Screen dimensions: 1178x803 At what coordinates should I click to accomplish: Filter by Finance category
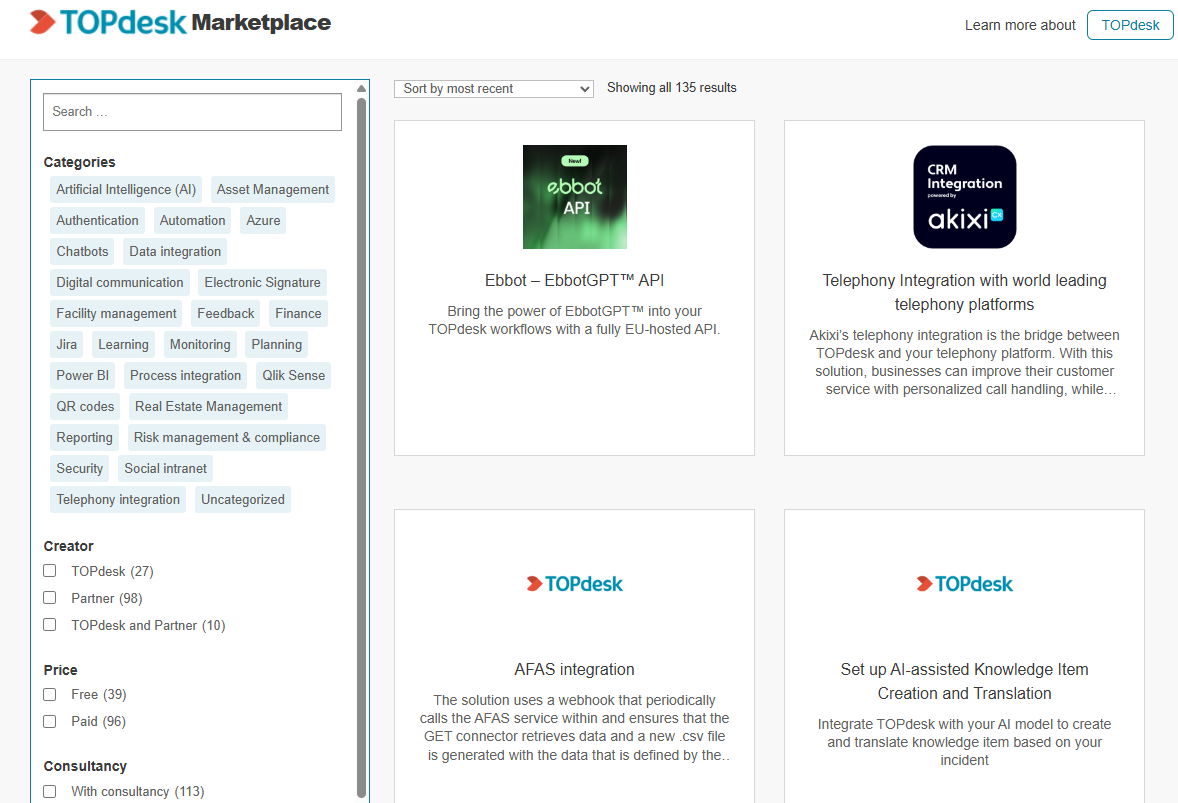298,313
